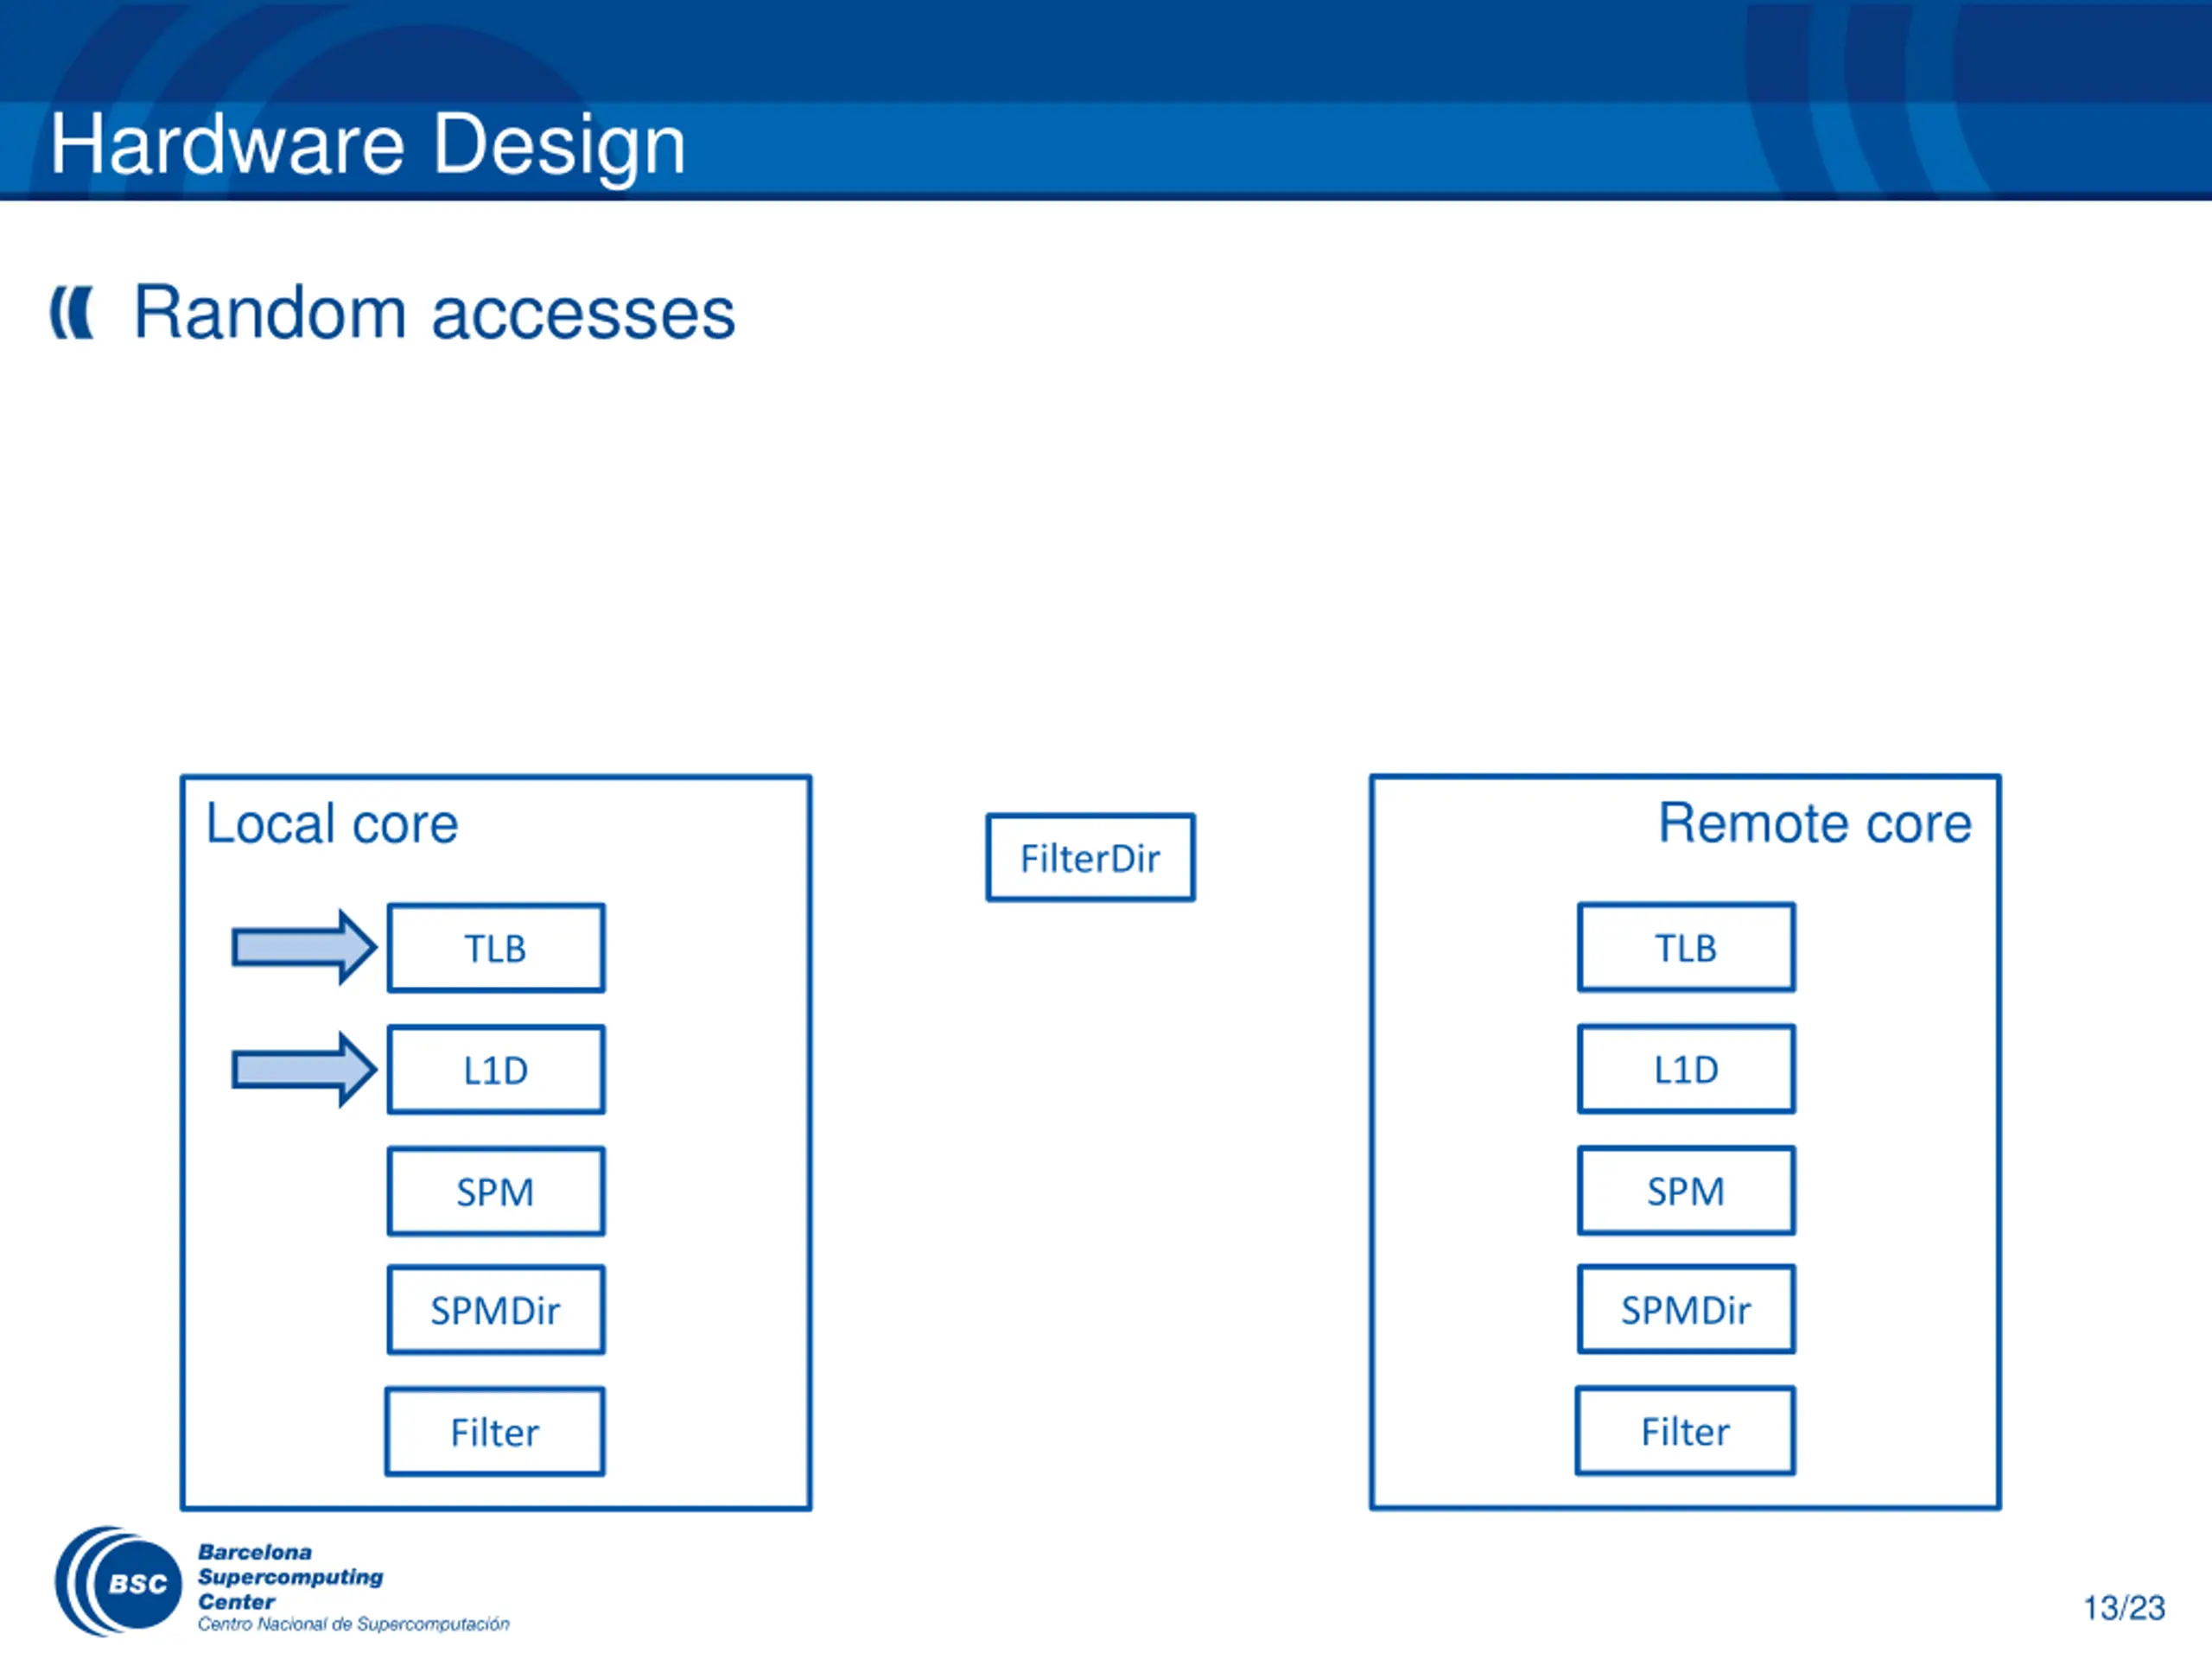The width and height of the screenshot is (2212, 1659).
Task: Click the Local core label
Action: 332,824
